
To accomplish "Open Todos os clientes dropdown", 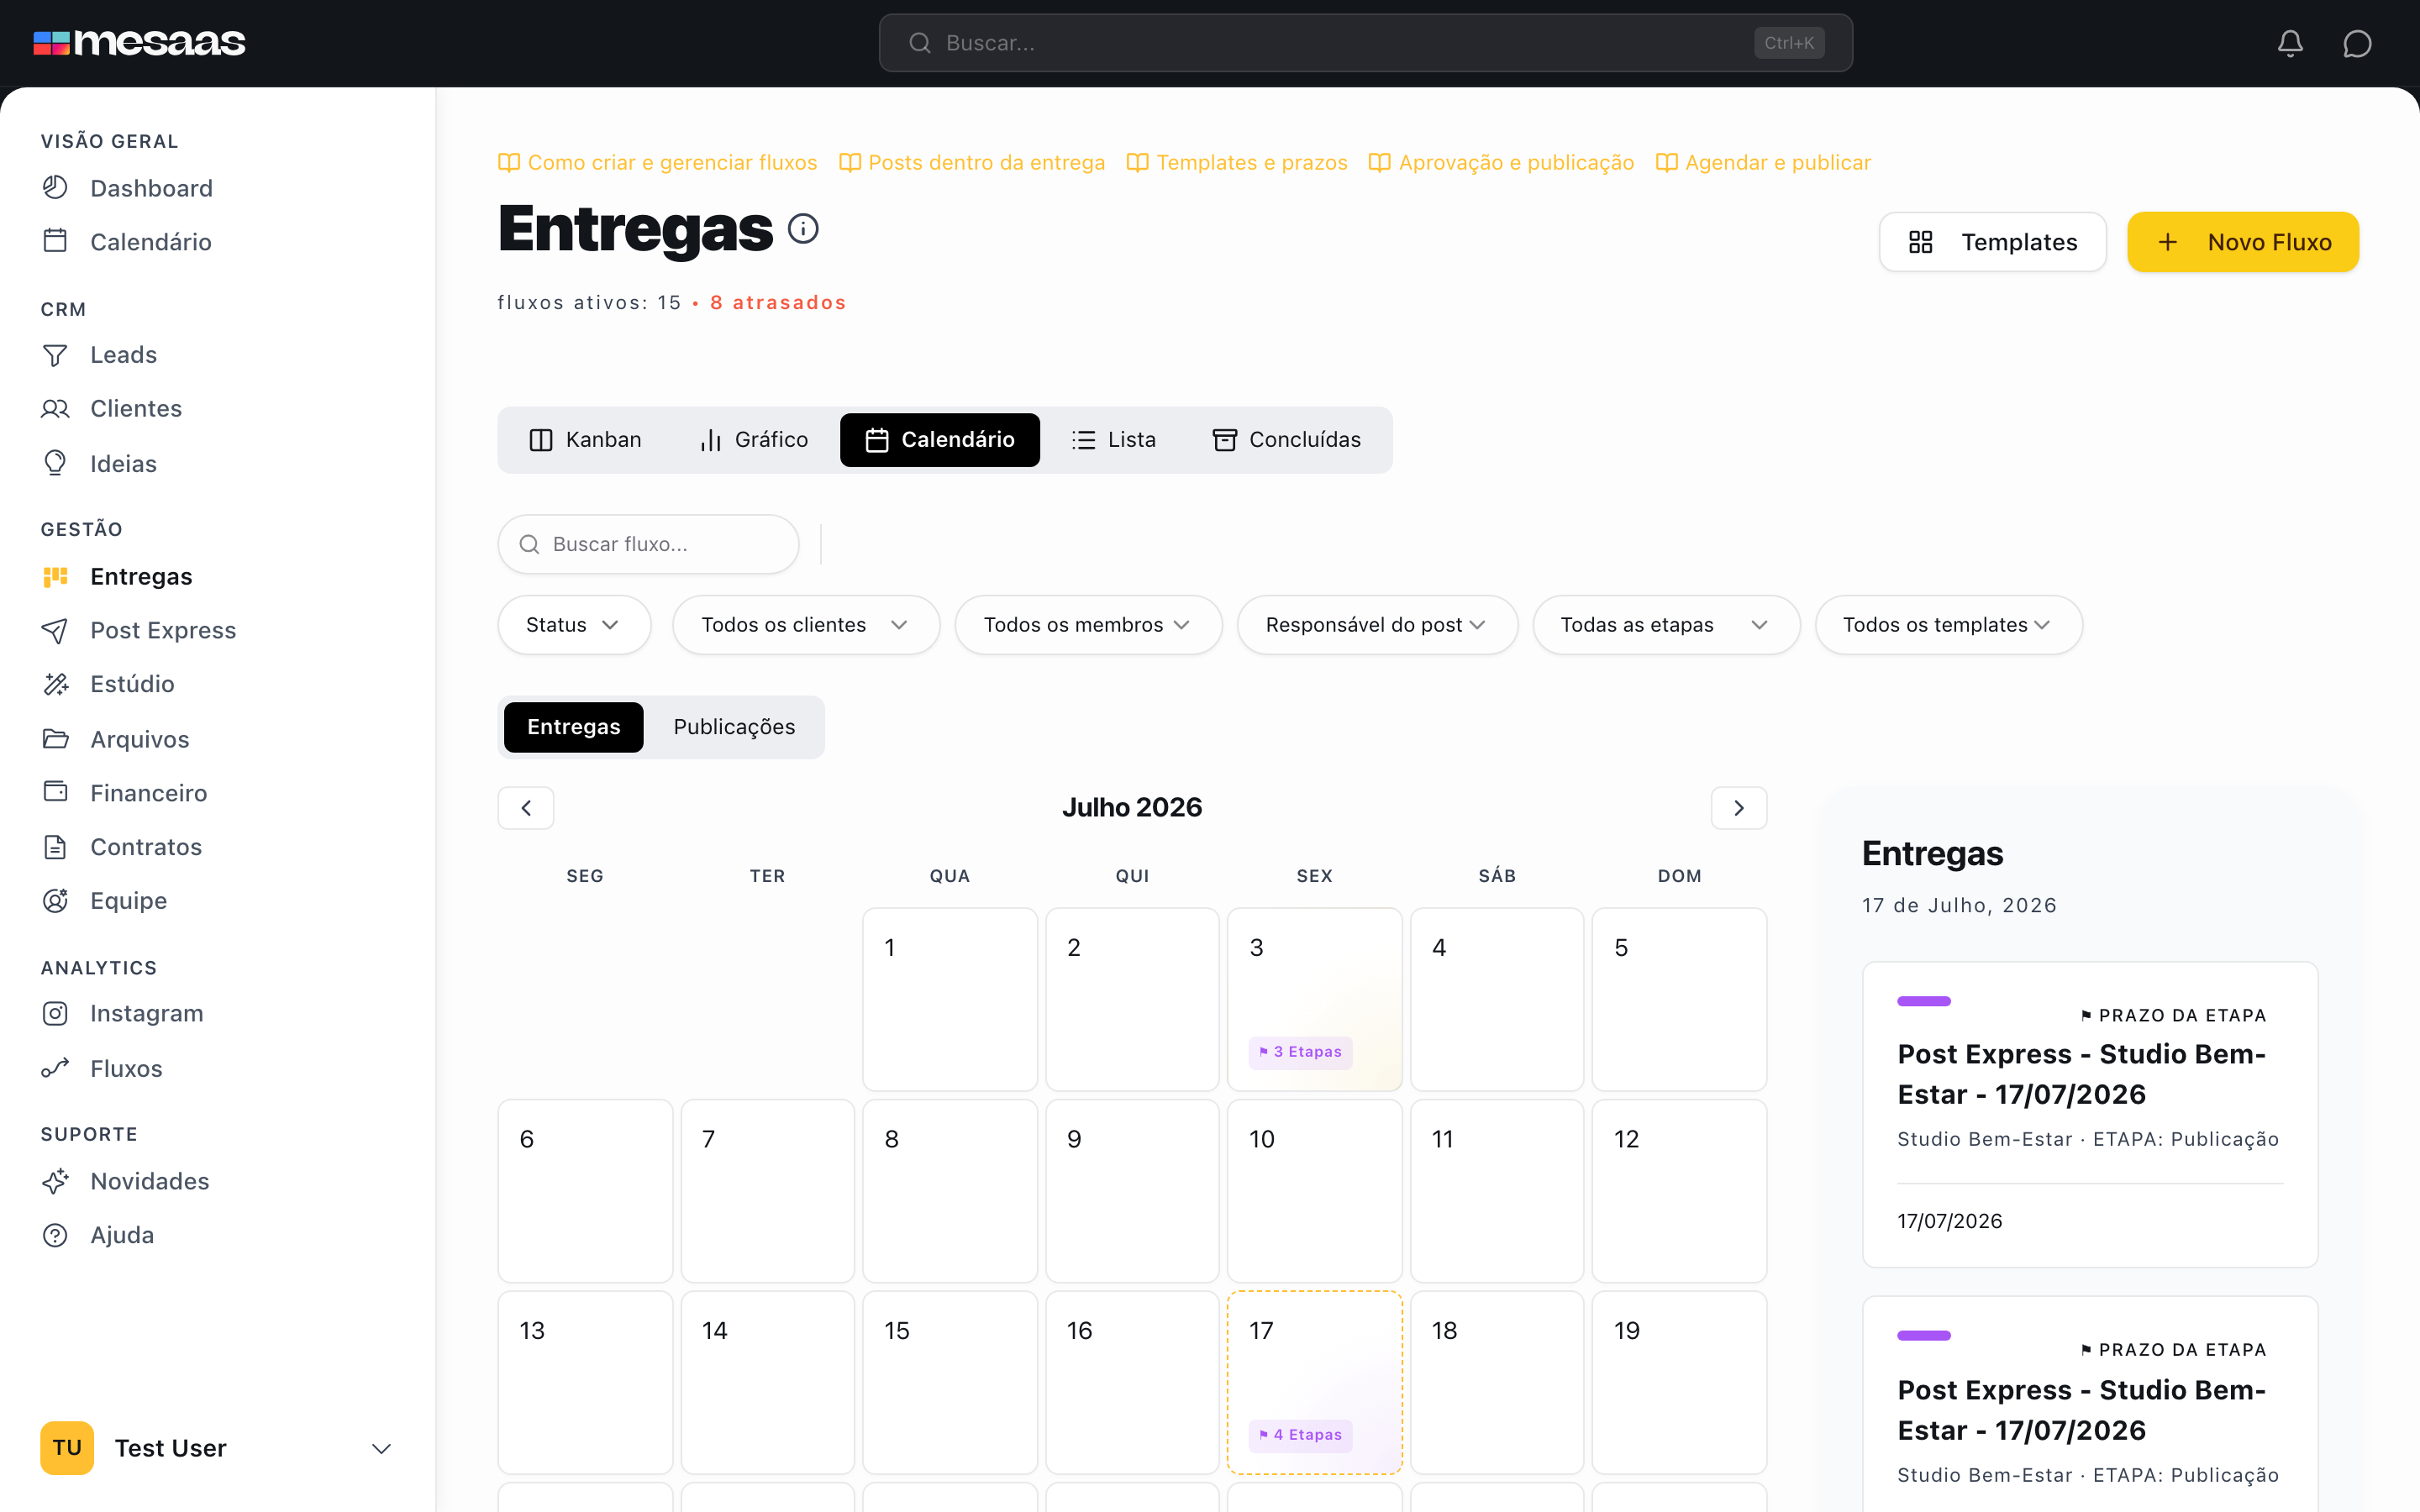I will (806, 625).
